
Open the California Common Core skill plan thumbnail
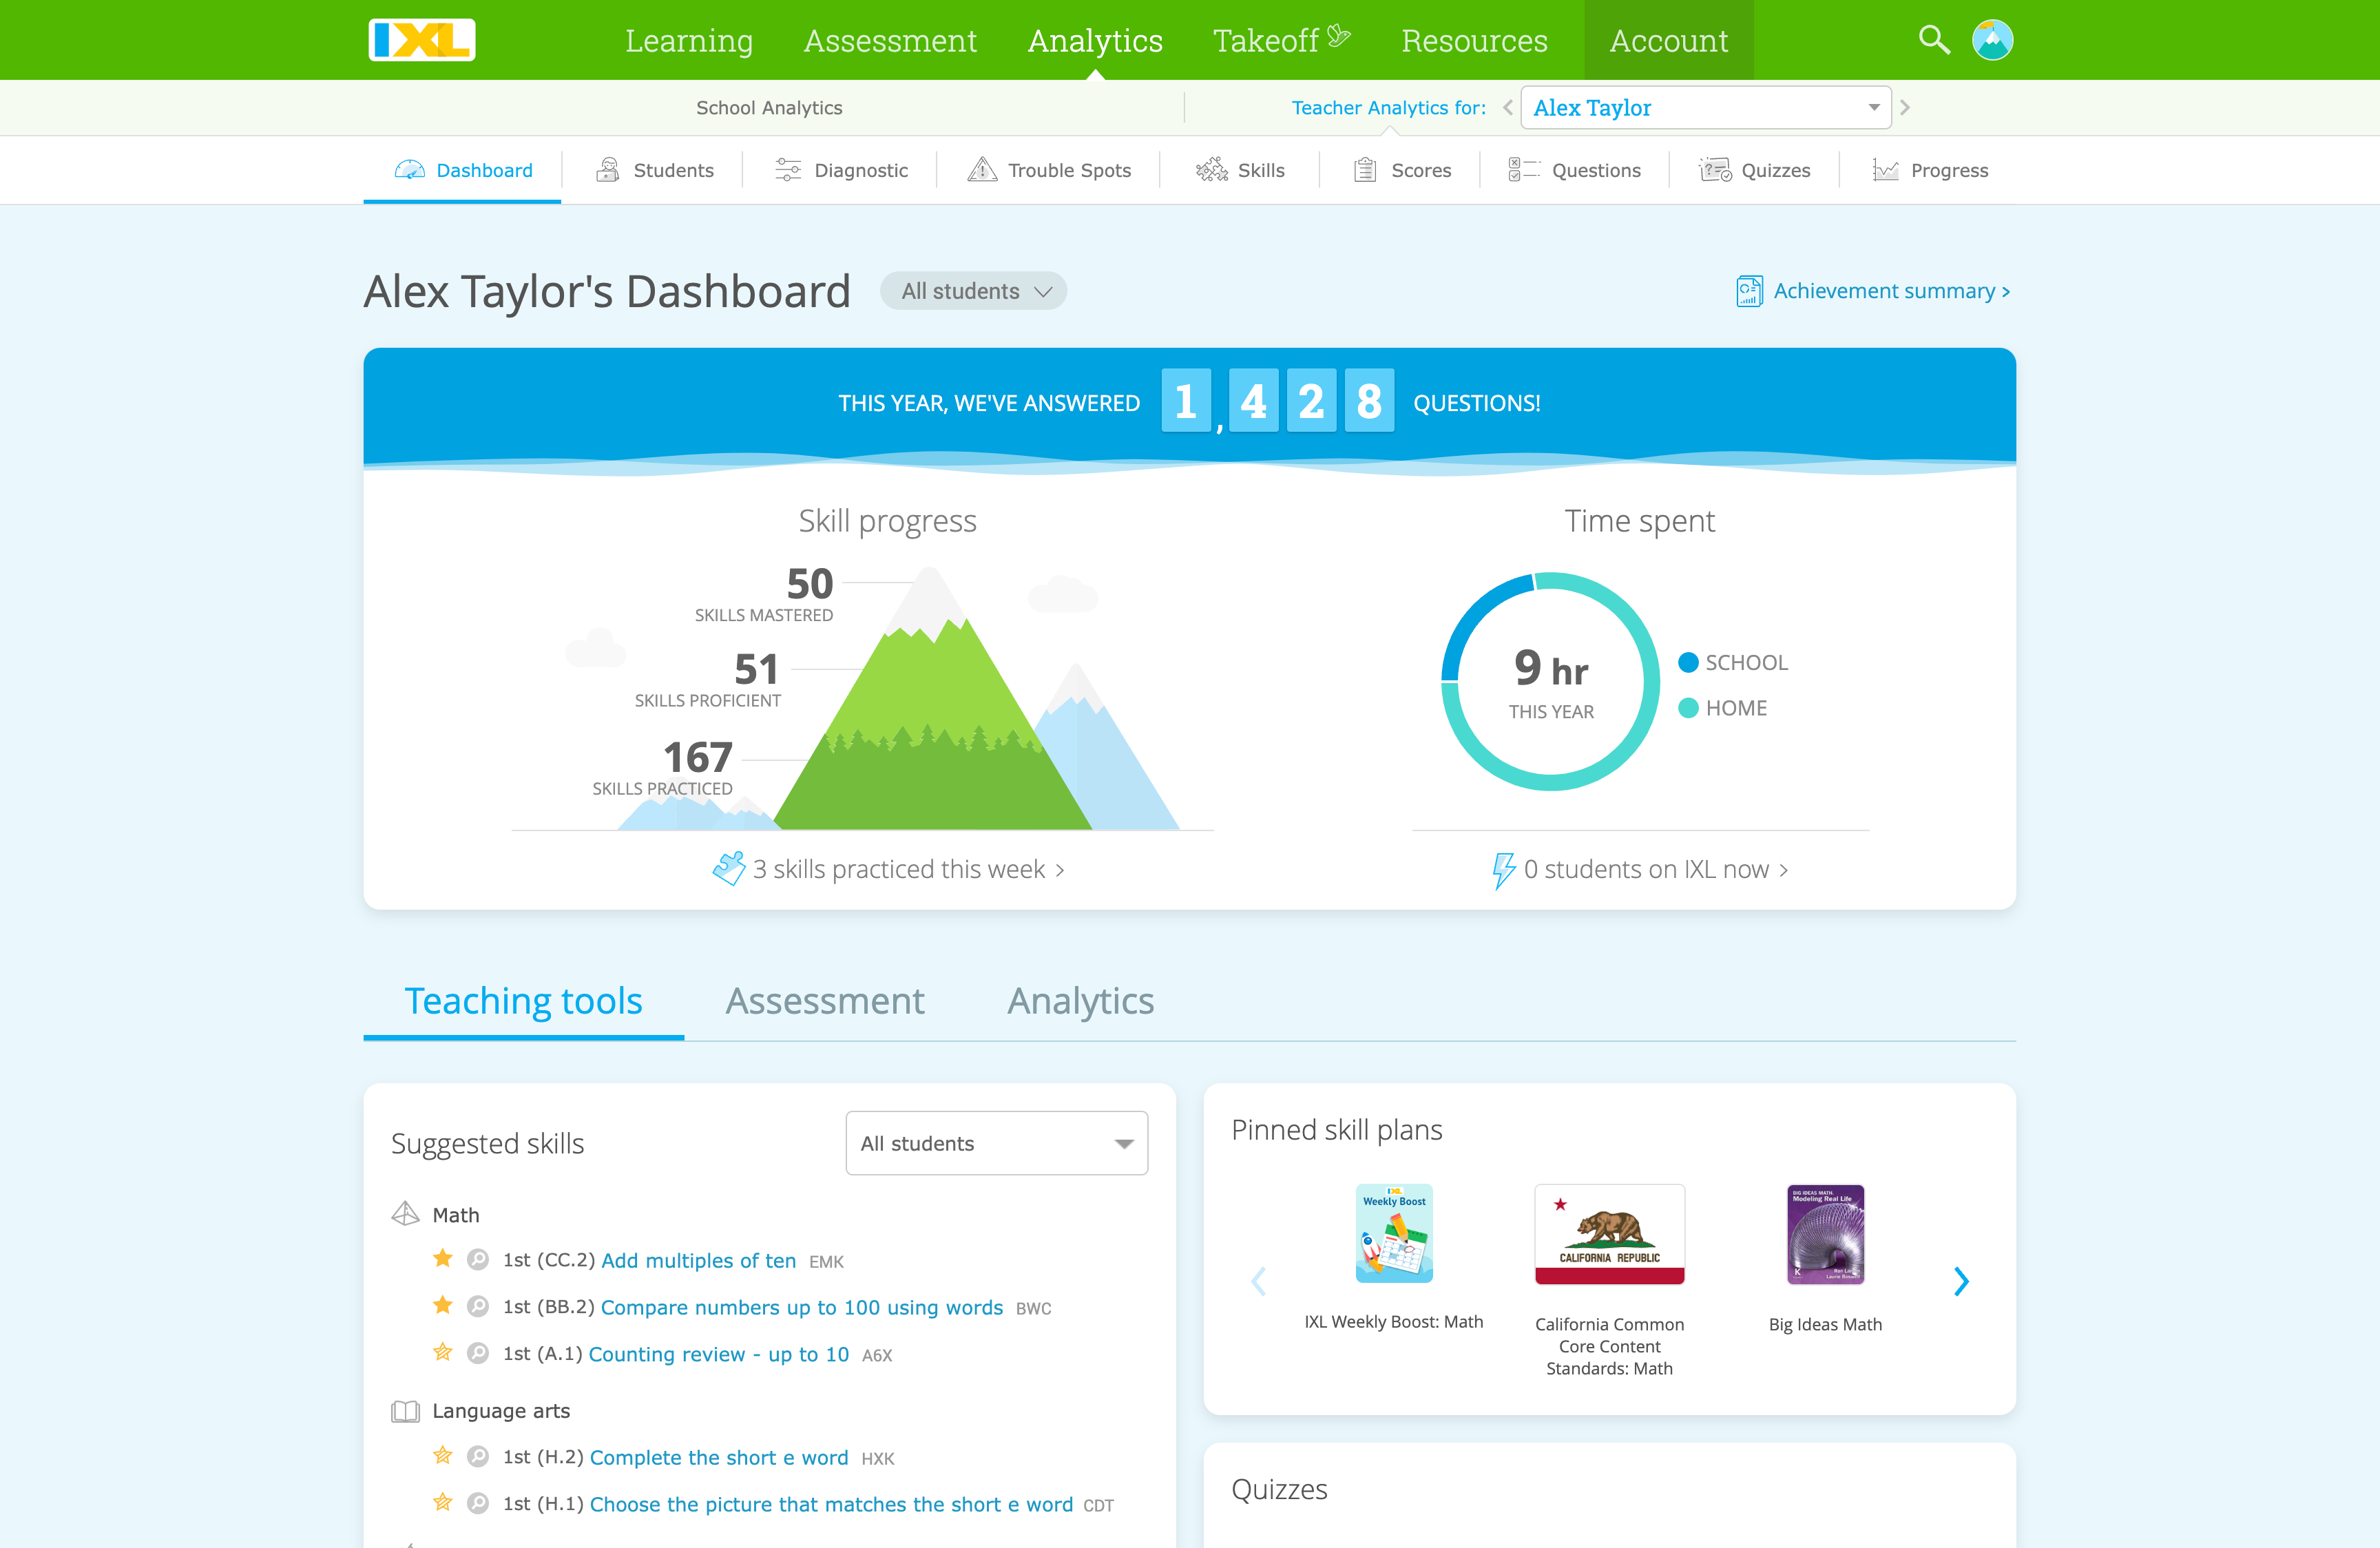point(1609,1235)
